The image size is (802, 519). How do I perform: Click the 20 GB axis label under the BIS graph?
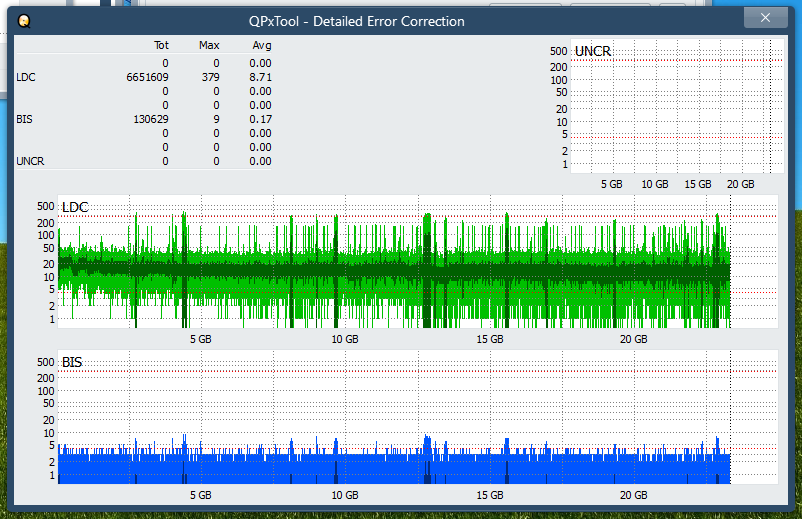pyautogui.click(x=633, y=495)
